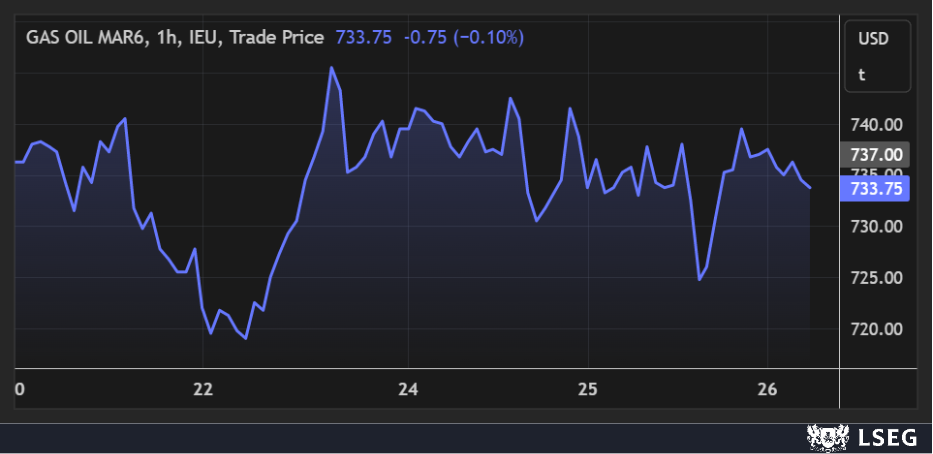Open the t unit selector
933x454 pixels.
[x=862, y=74]
